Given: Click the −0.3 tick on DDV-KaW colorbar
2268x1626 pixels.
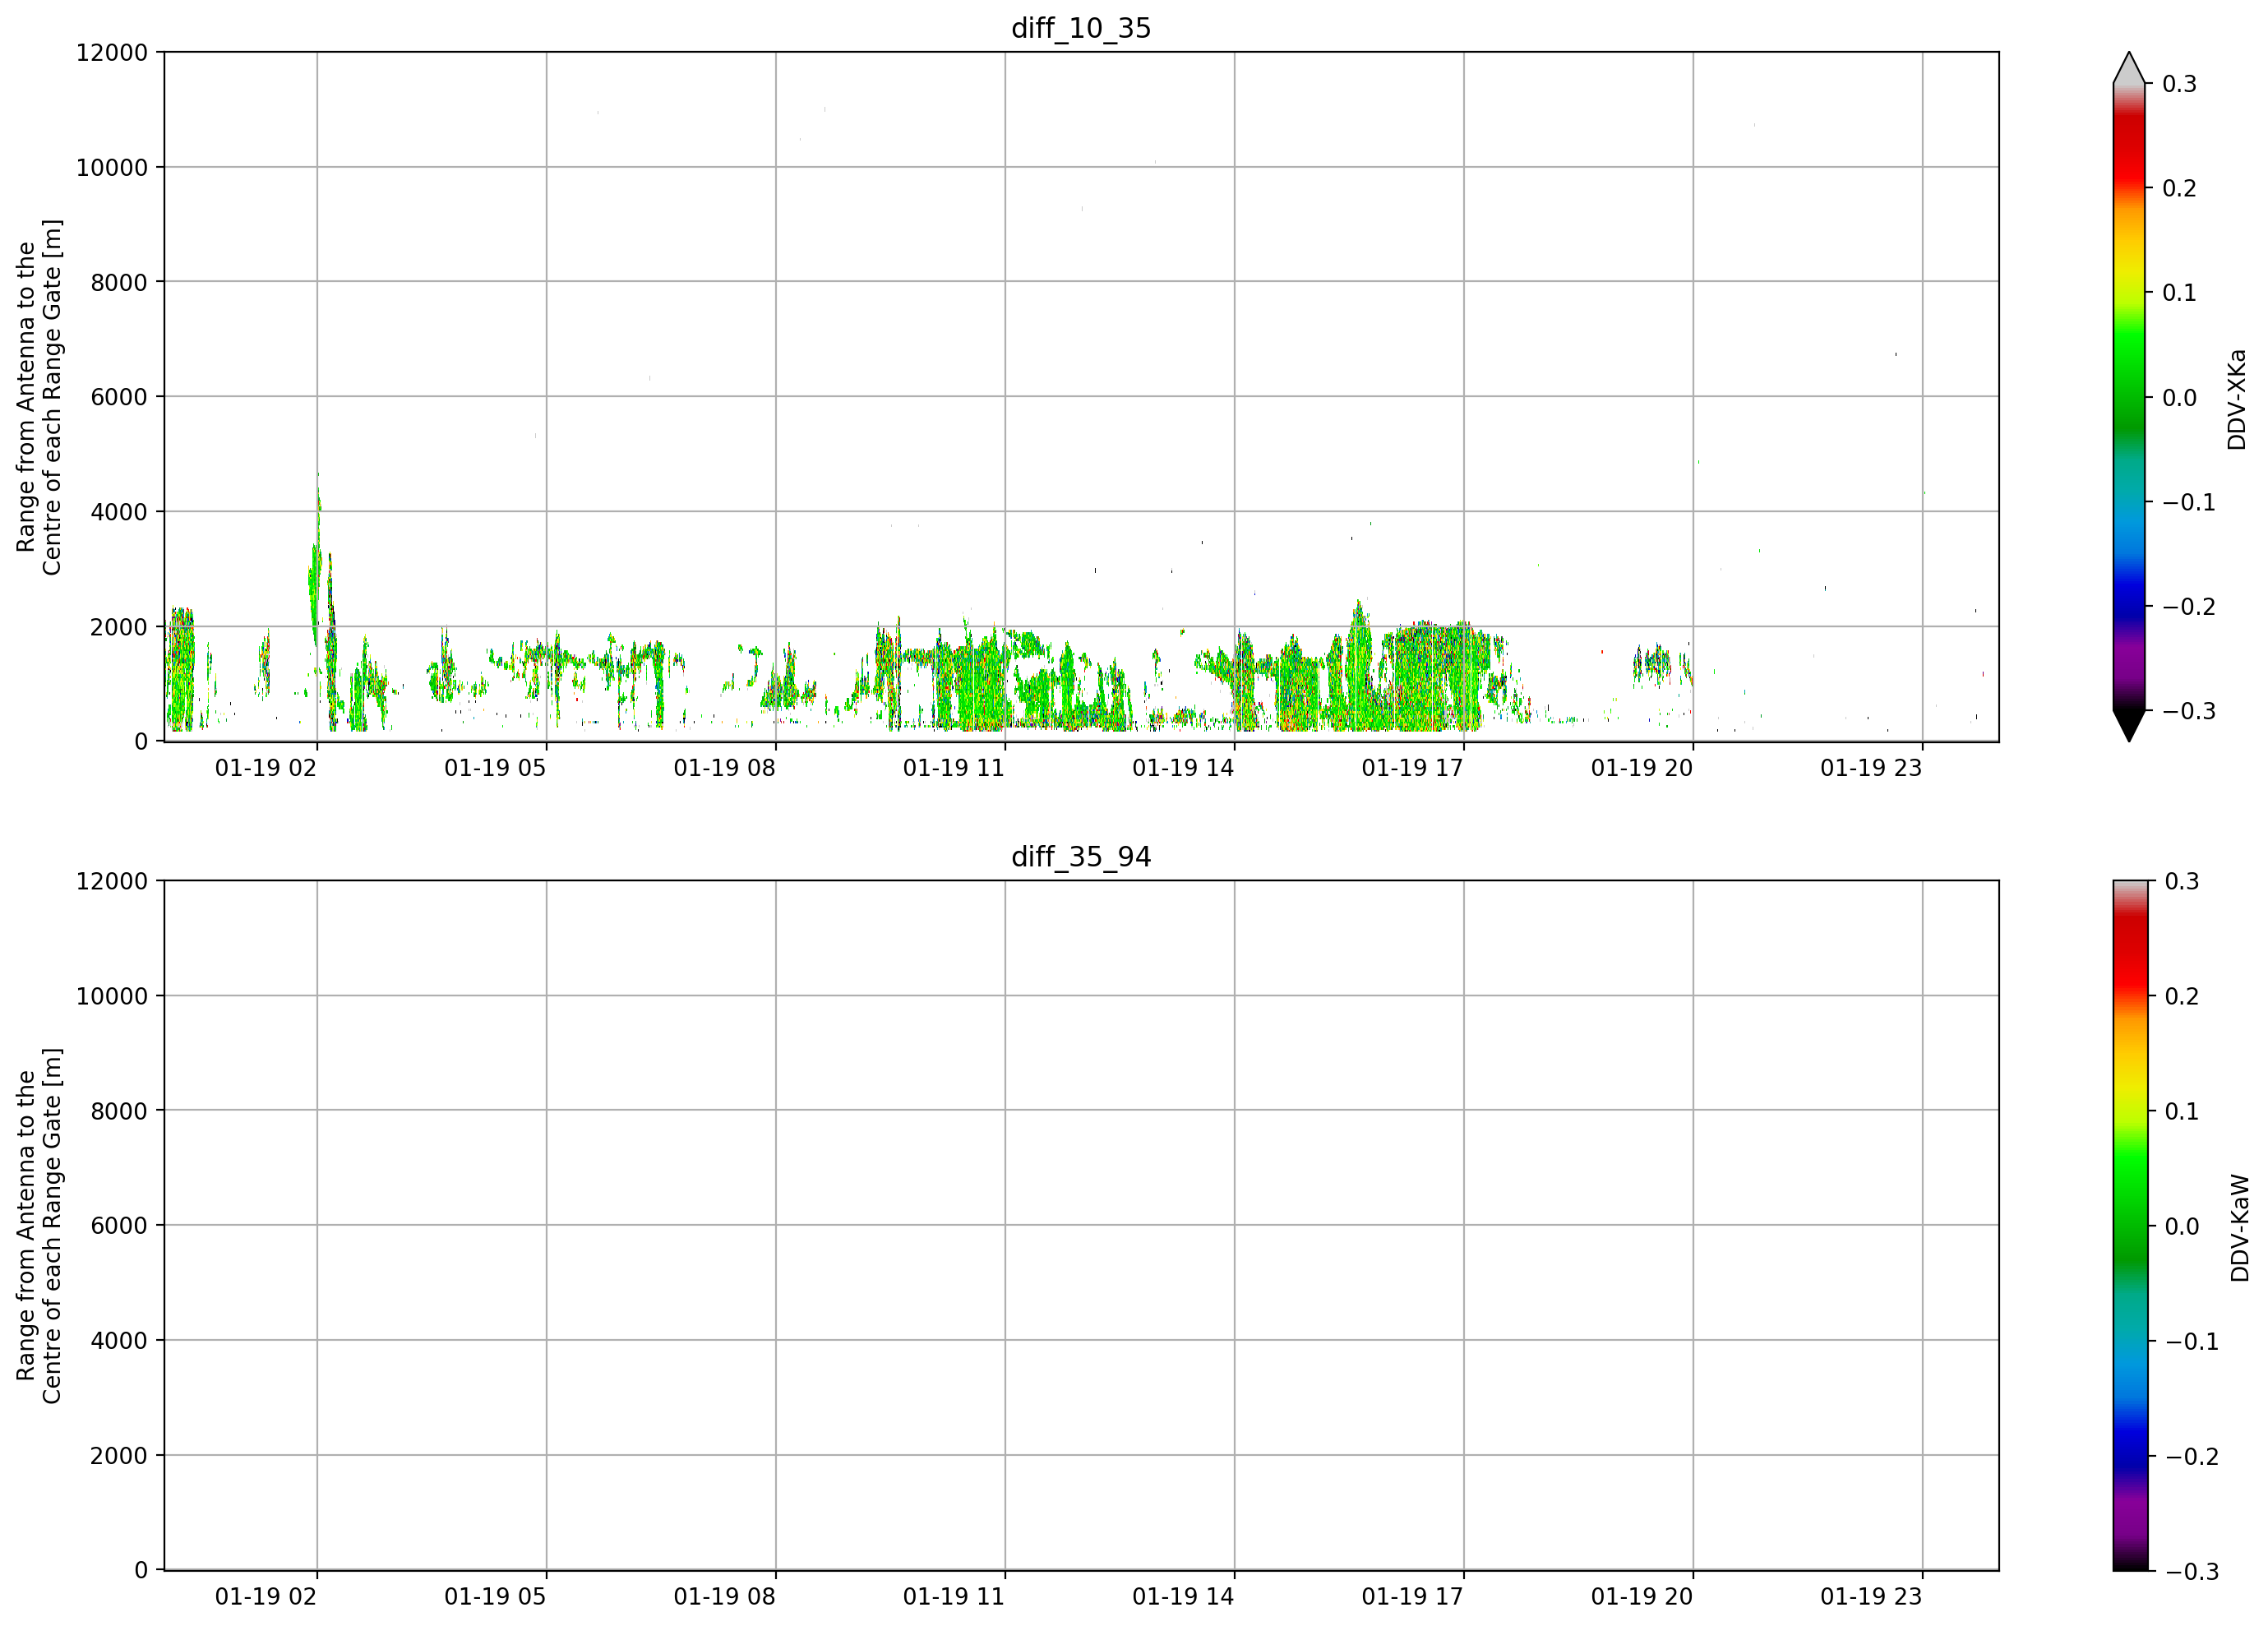Looking at the screenshot, I should (x=2191, y=1571).
